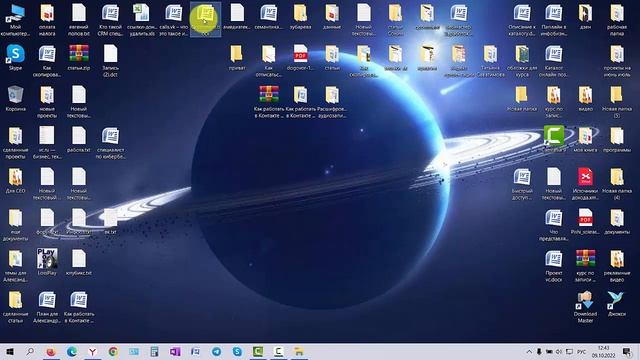Select the сделанные статьи folder icon
Viewport: 640px width, 360px height.
[x=16, y=307]
